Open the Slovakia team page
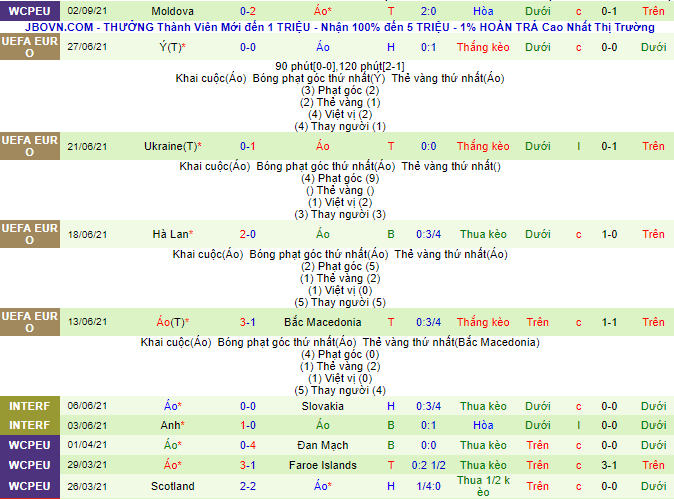 (x=322, y=406)
